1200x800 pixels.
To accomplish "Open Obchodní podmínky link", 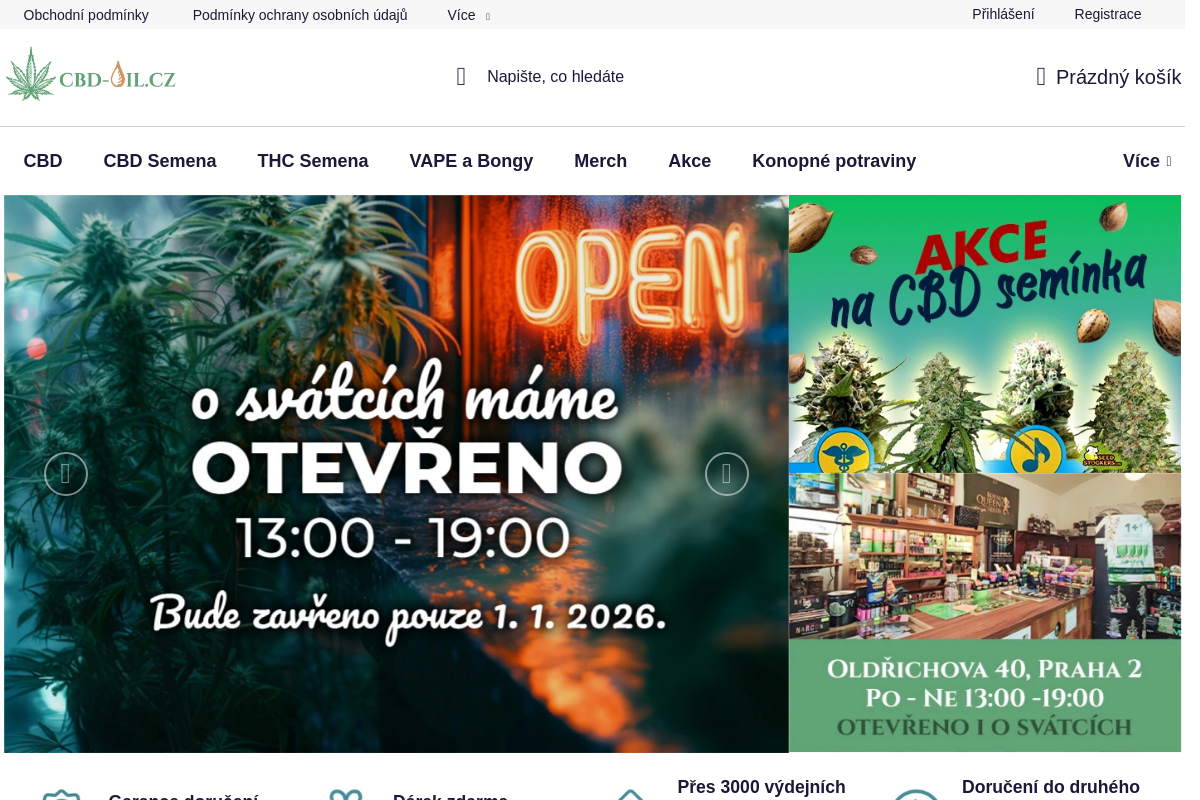I will tap(86, 15).
